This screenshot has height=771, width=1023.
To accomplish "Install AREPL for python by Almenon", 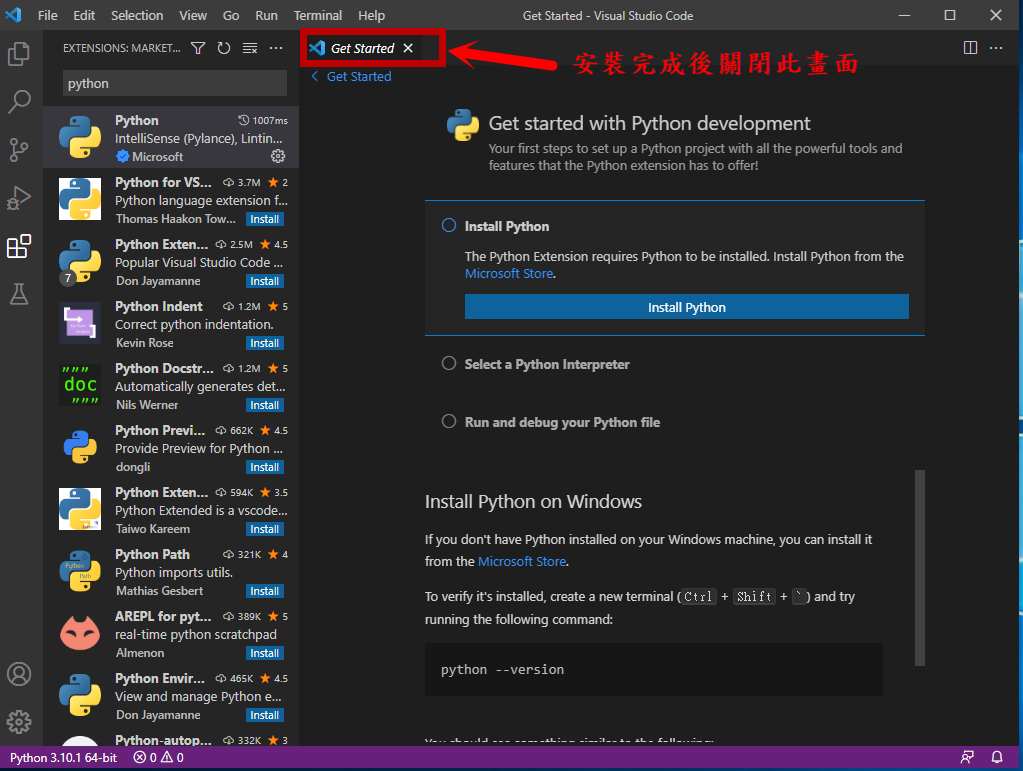I will [264, 653].
